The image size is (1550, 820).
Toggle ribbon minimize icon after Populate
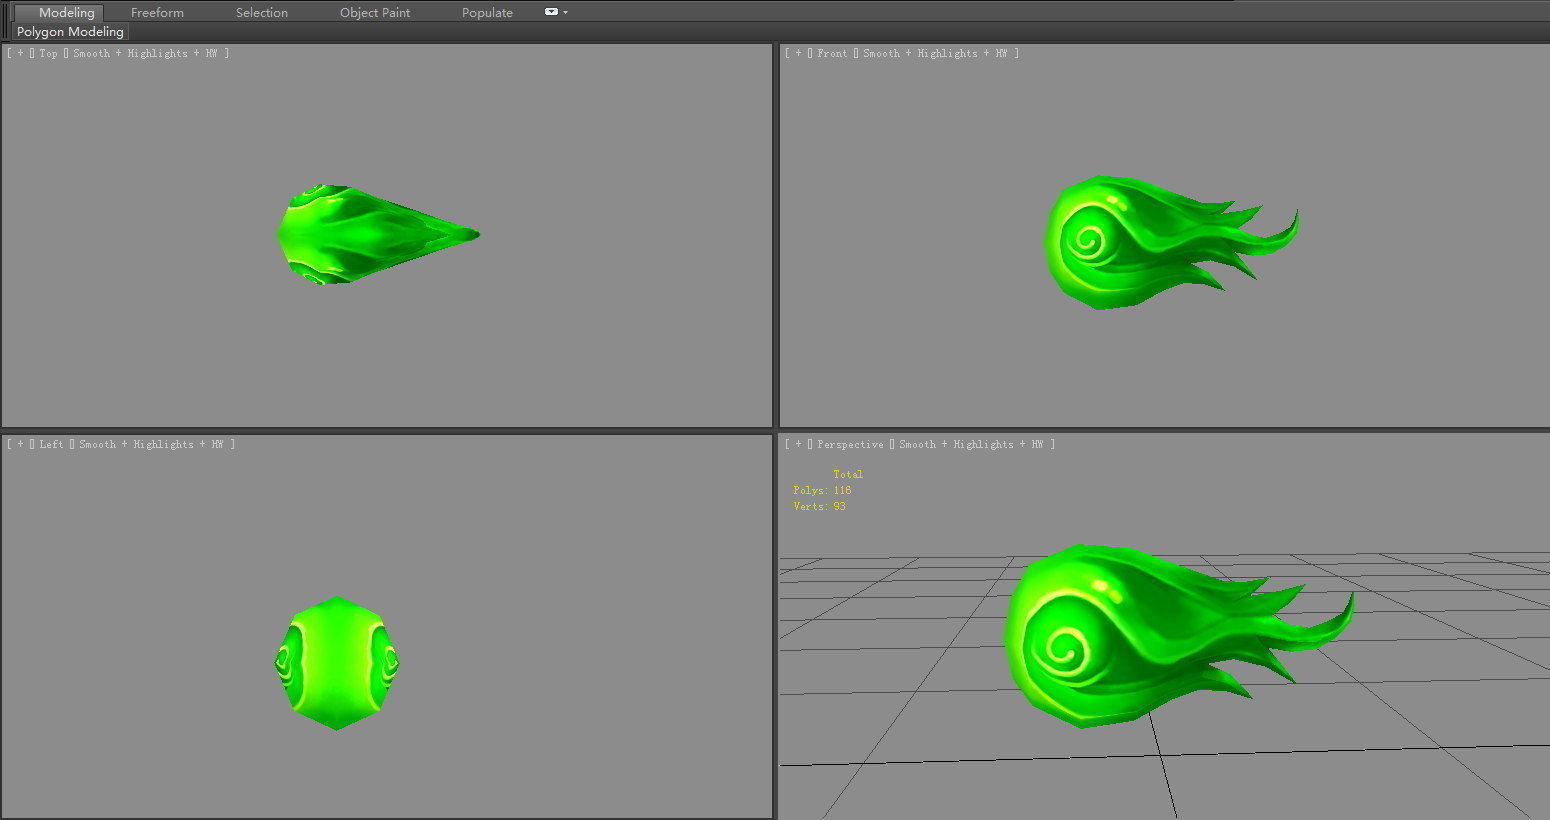551,12
